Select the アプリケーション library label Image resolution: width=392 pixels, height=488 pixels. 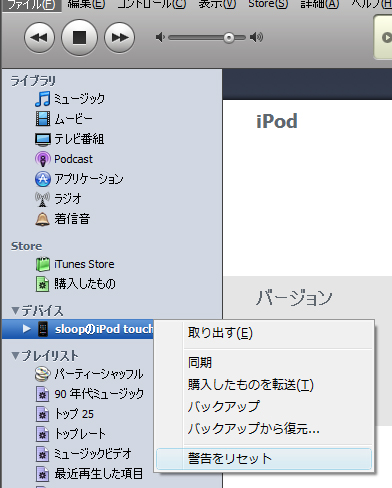click(x=89, y=179)
